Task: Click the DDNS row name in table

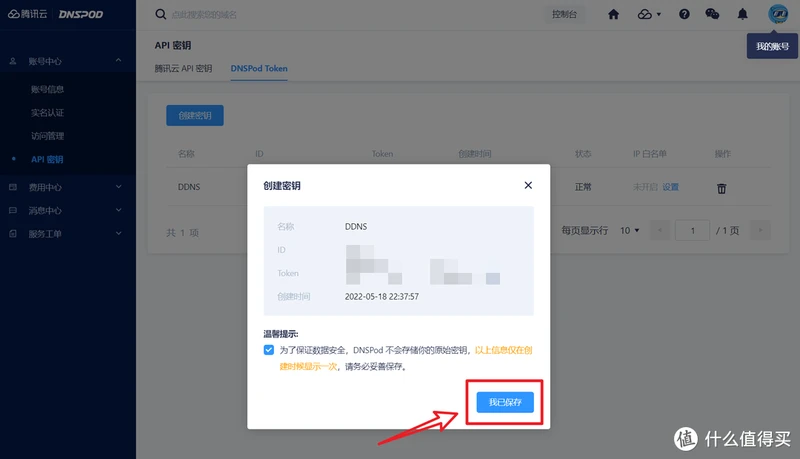Action: pos(189,187)
